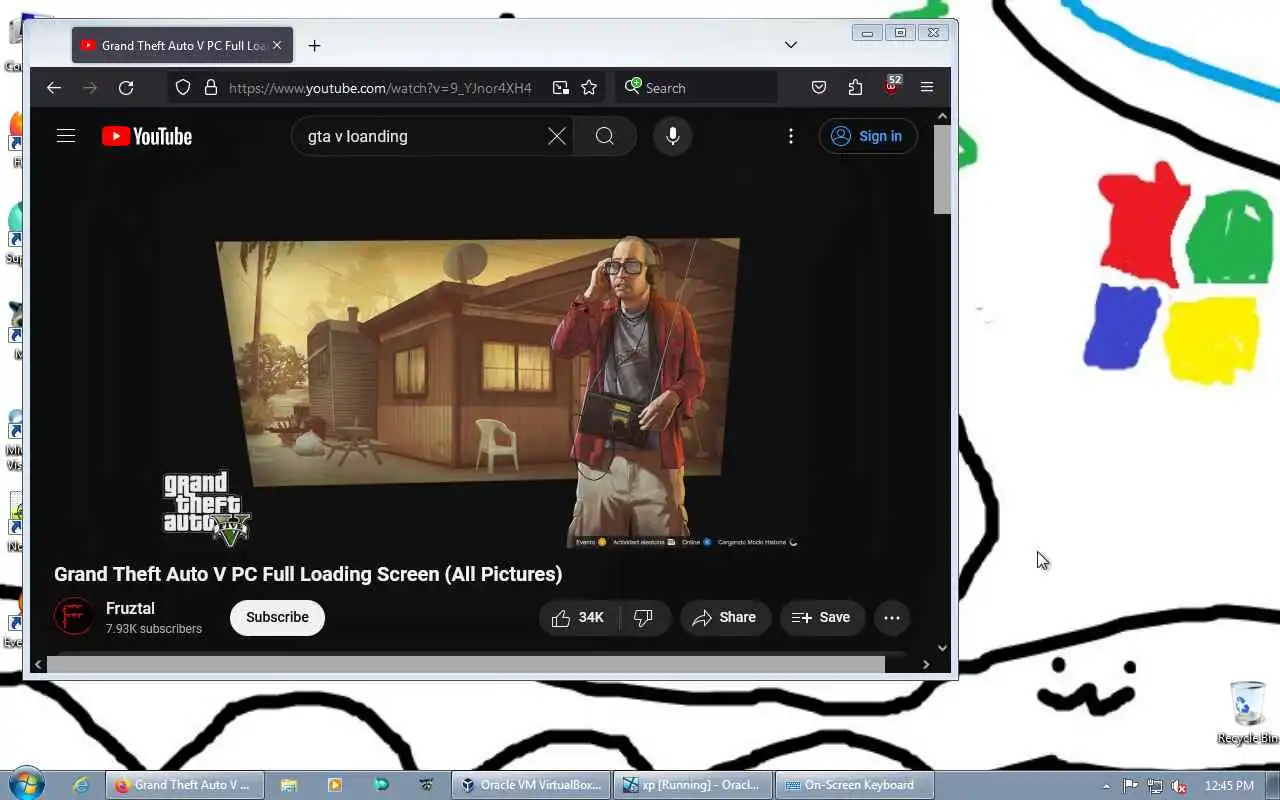Open the Fruztal channel name link
Image resolution: width=1280 pixels, height=800 pixels.
[x=130, y=608]
